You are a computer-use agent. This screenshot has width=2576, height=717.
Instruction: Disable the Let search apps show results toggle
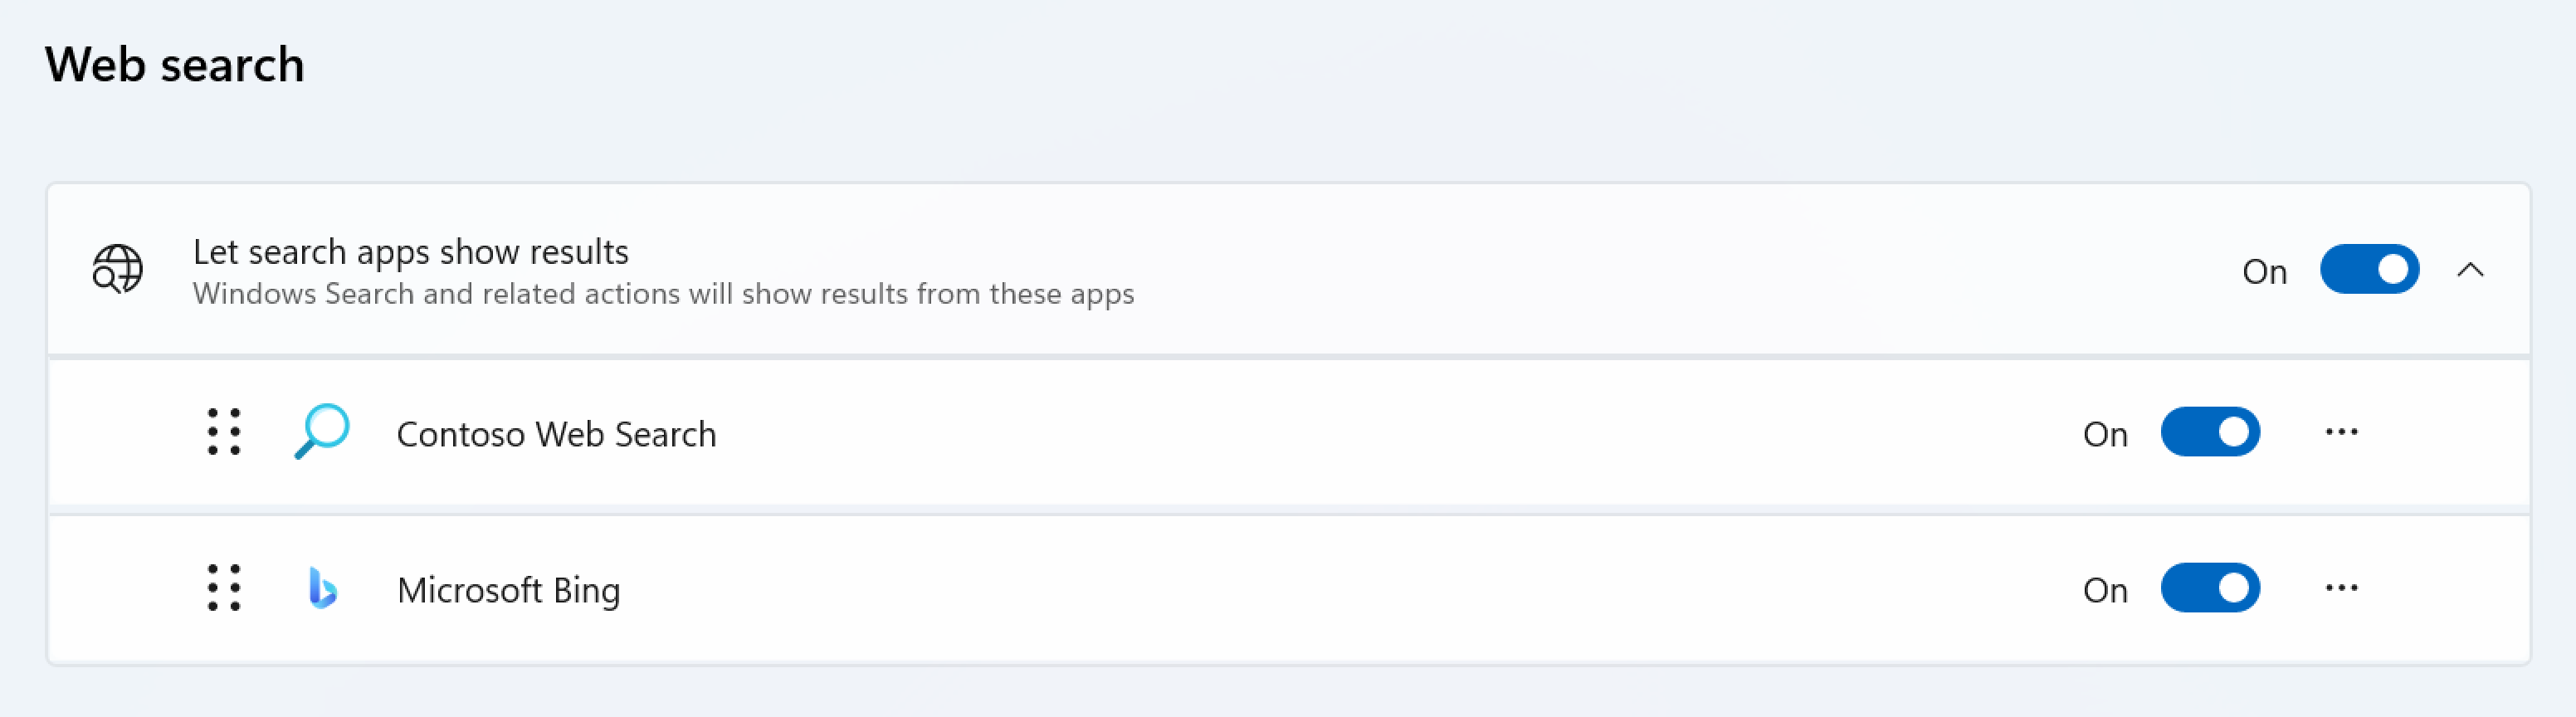point(2368,269)
